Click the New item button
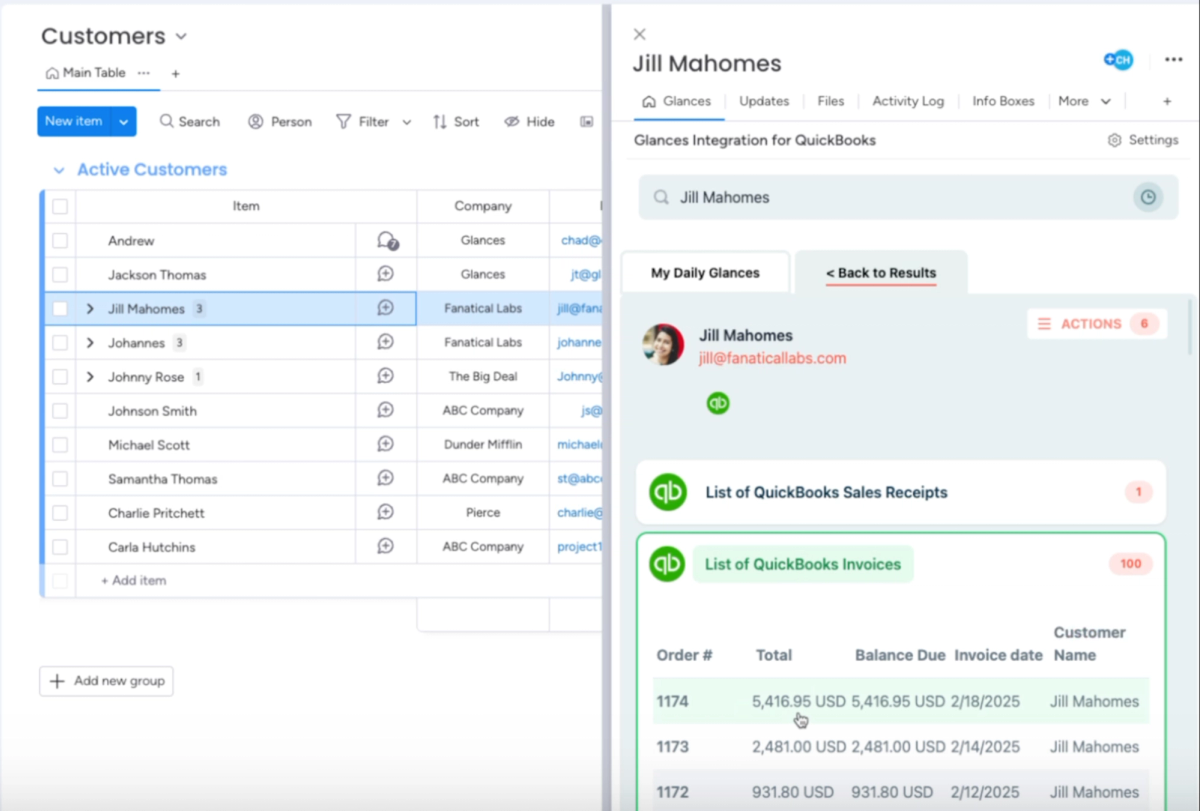The height and width of the screenshot is (811, 1200). point(74,121)
